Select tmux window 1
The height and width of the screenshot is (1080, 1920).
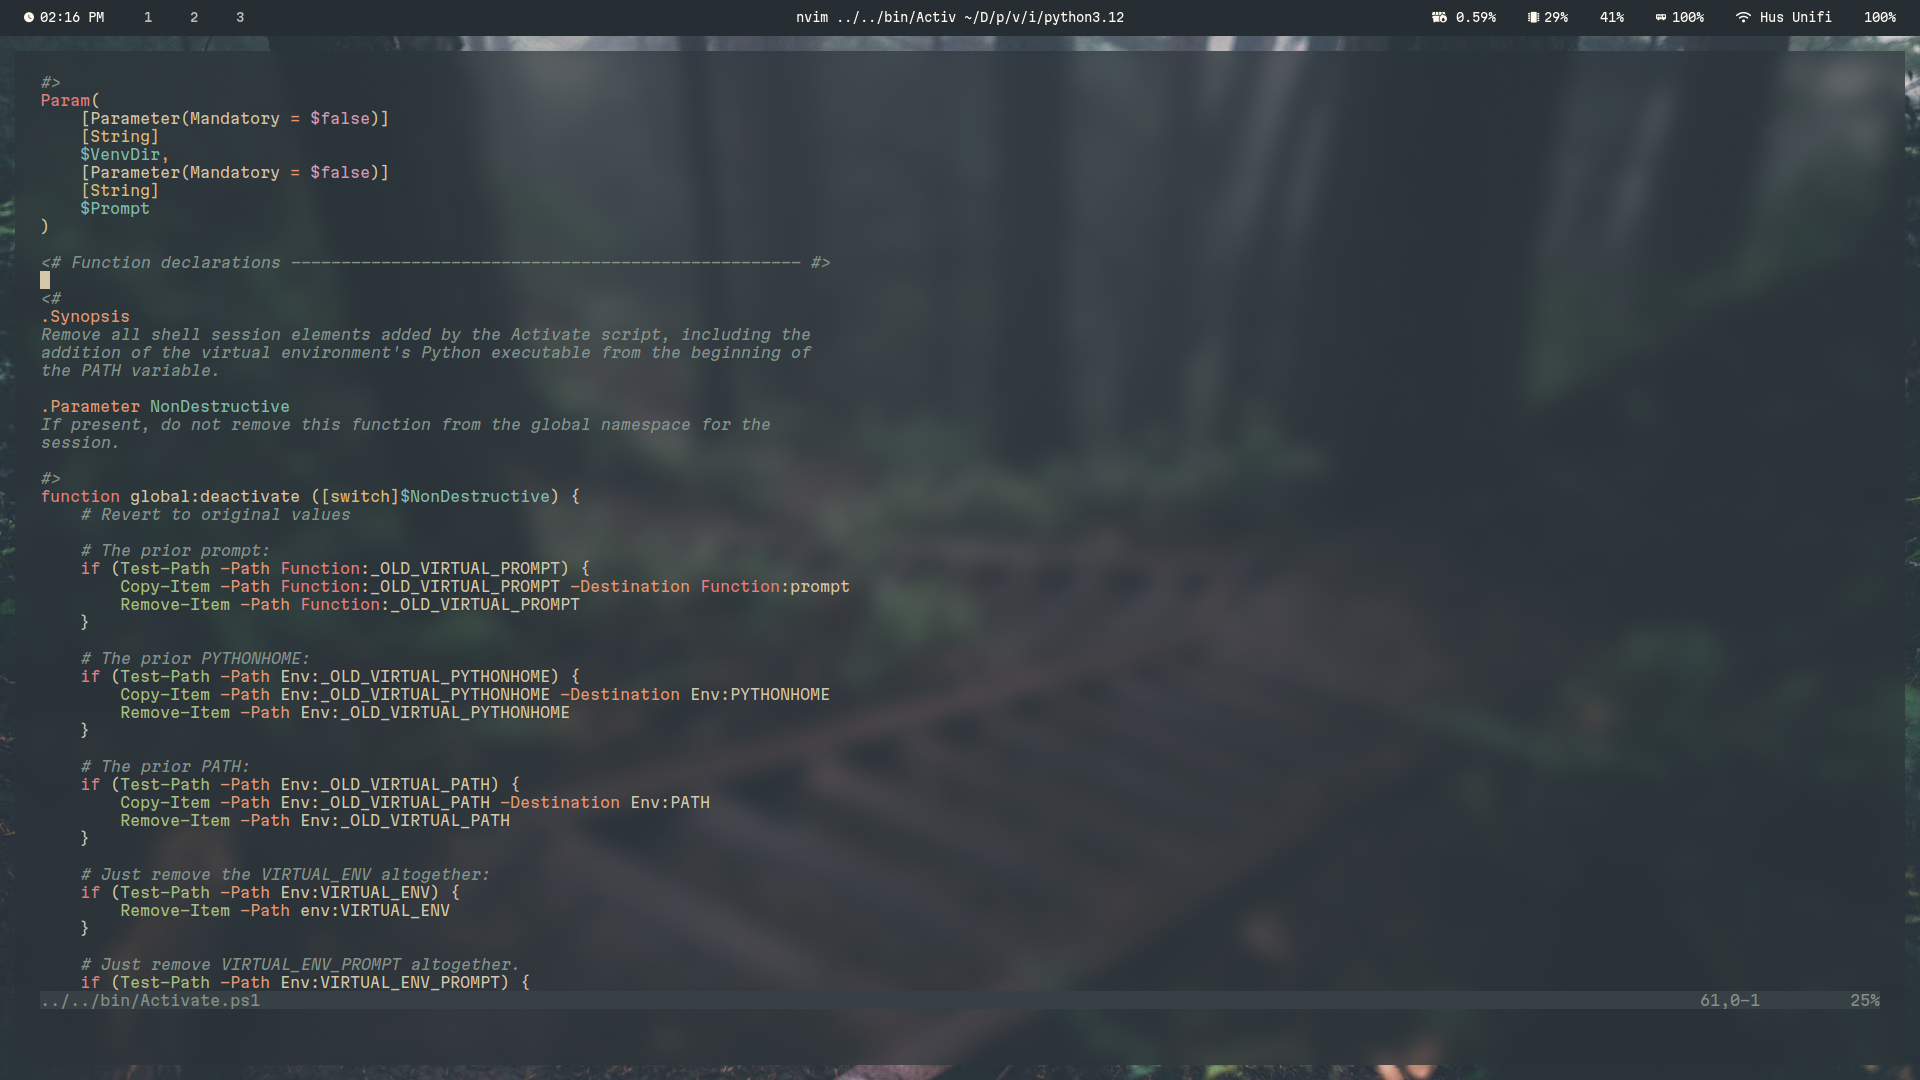[x=148, y=17]
